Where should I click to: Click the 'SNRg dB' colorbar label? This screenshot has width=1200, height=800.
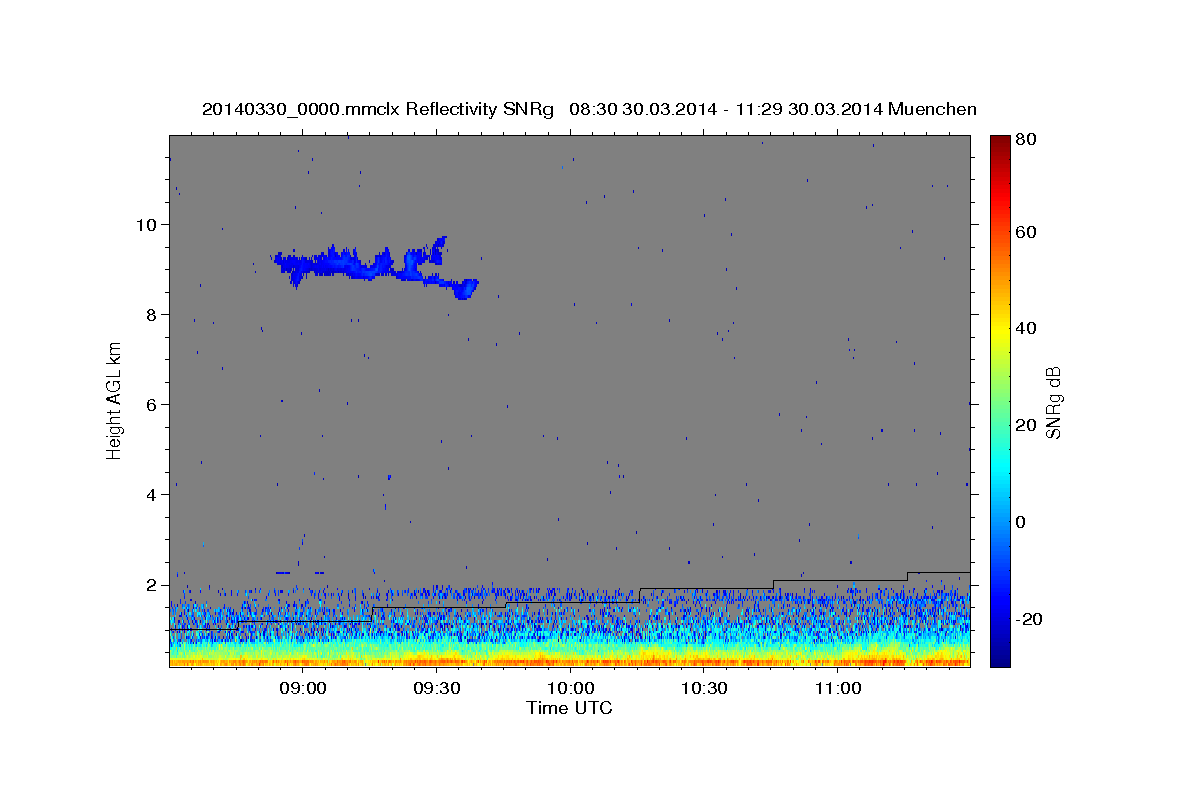[x=1053, y=402]
